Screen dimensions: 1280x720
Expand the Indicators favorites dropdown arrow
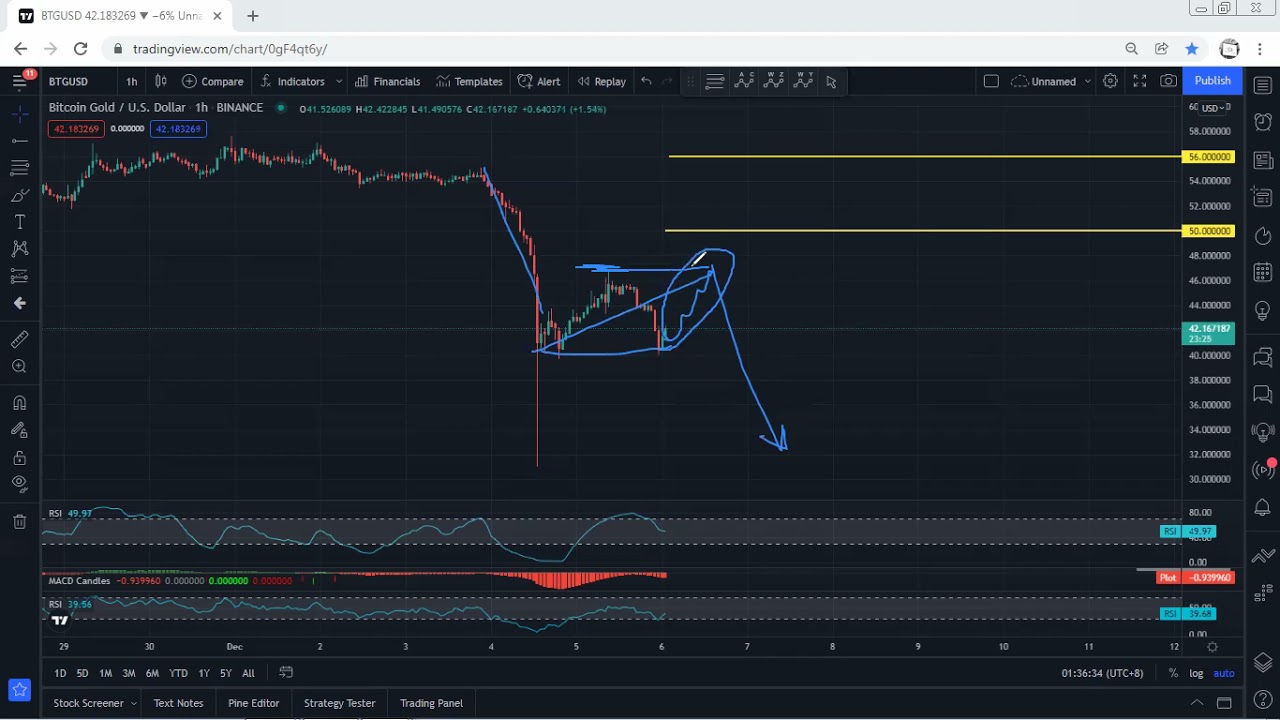[x=339, y=81]
